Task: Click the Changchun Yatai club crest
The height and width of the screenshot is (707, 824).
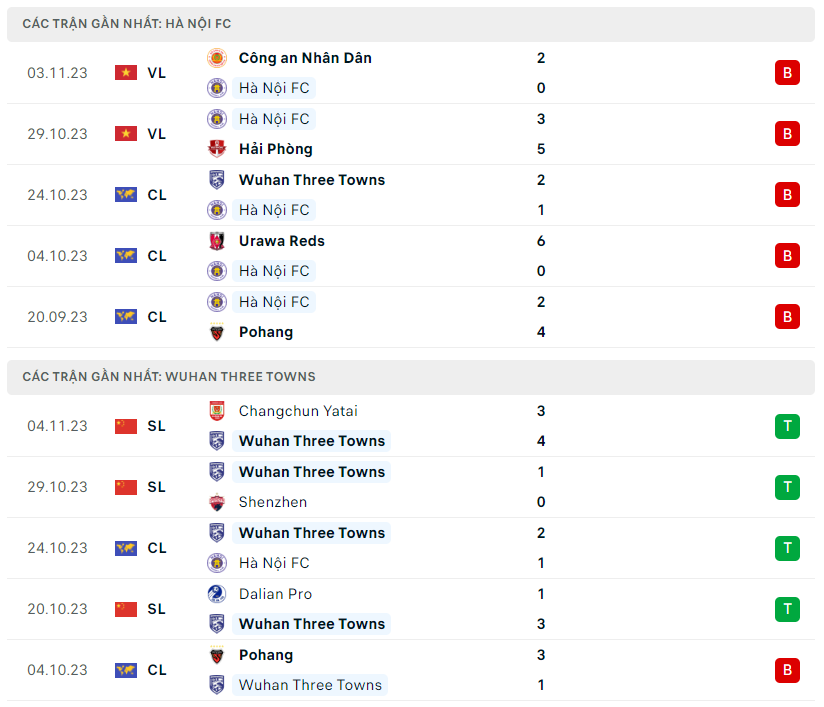Action: [x=216, y=411]
